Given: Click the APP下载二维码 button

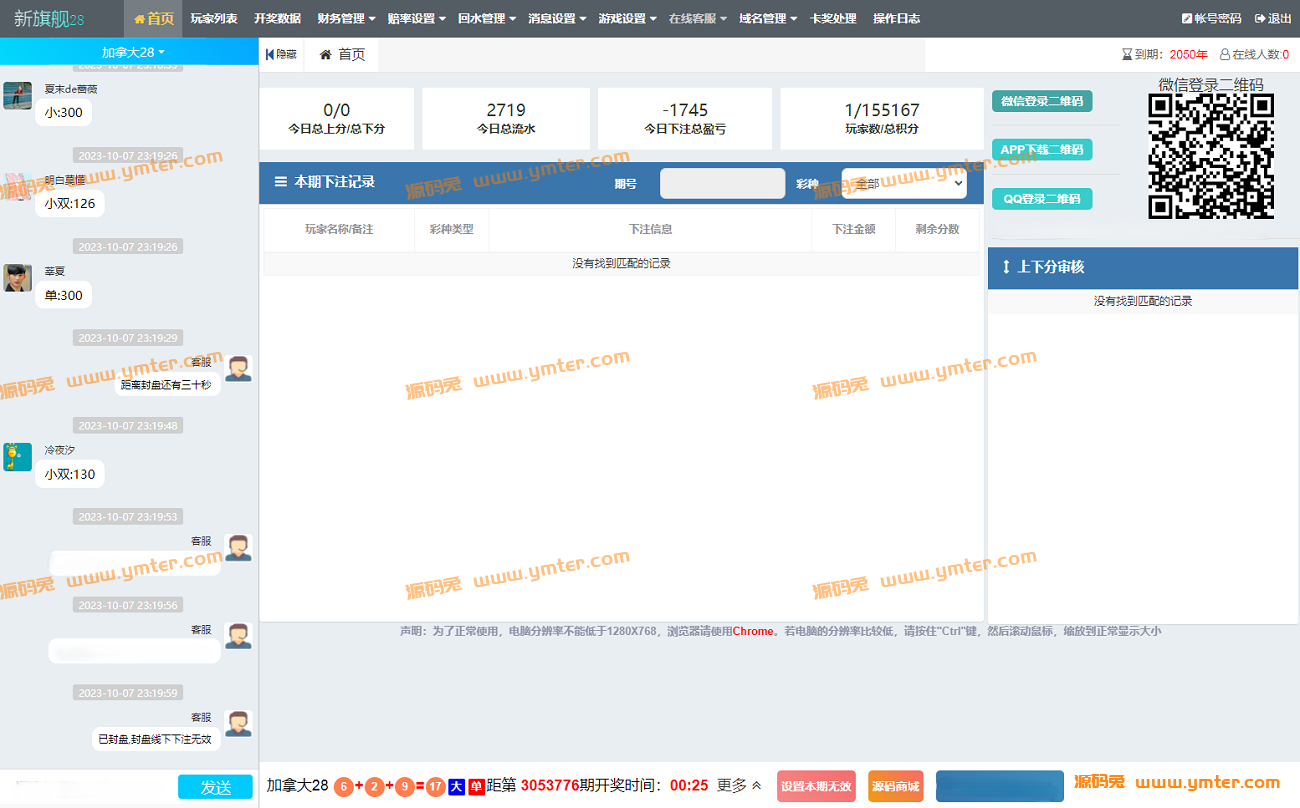Looking at the screenshot, I should click(x=1042, y=150).
